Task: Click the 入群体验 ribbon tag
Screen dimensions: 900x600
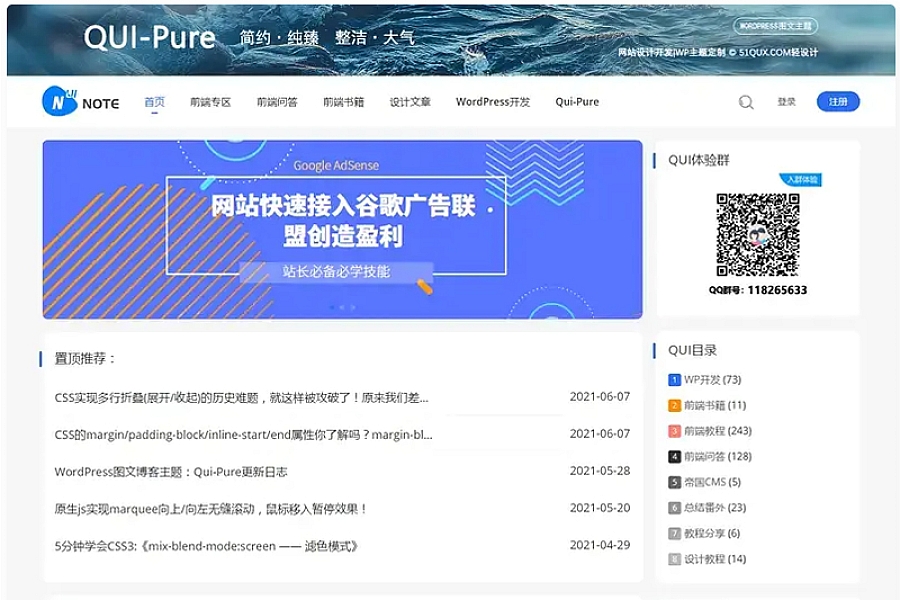Action: 802,180
